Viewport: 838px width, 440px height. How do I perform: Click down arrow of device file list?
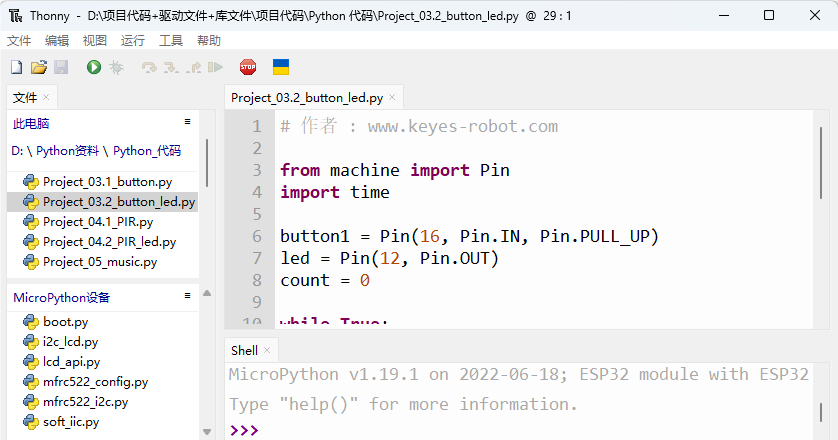tap(207, 431)
